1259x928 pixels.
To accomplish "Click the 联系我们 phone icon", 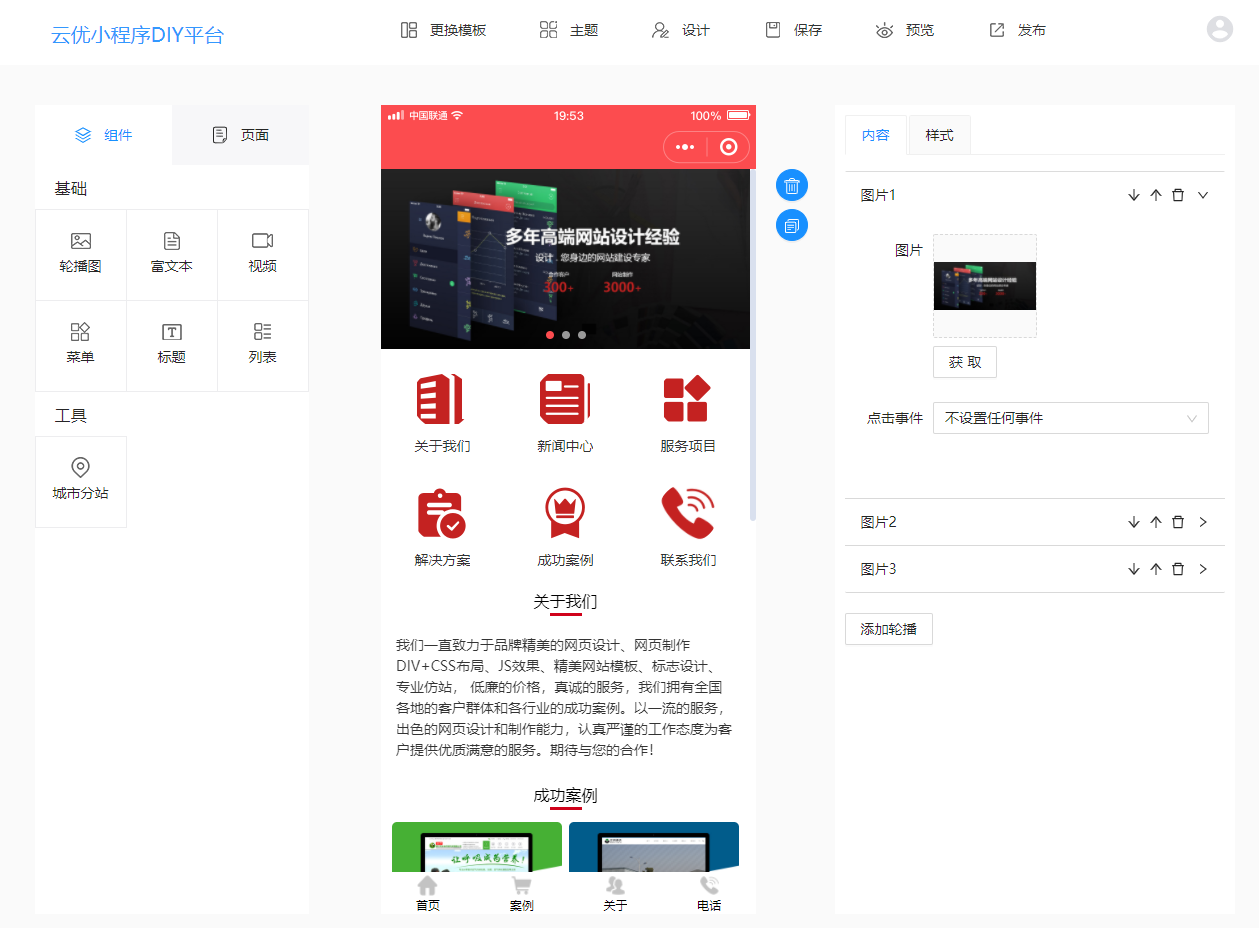I will coord(688,514).
